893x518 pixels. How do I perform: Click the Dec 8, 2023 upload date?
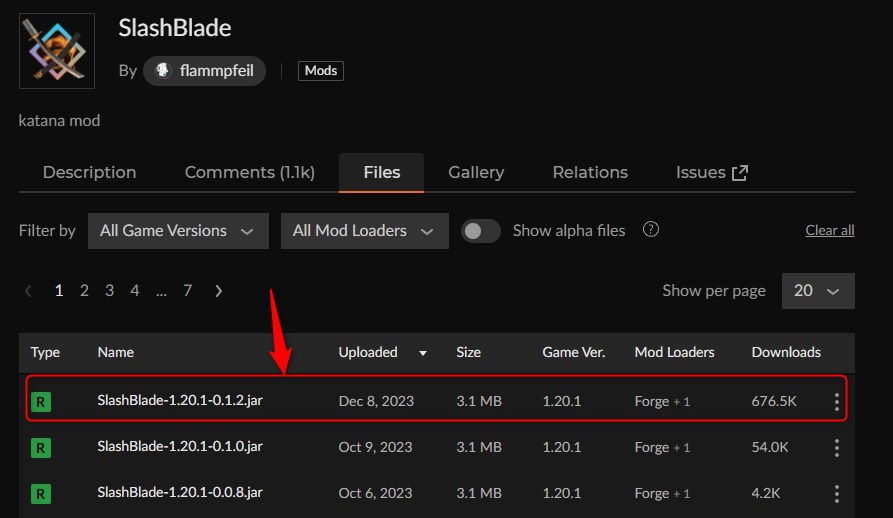[x=376, y=401]
